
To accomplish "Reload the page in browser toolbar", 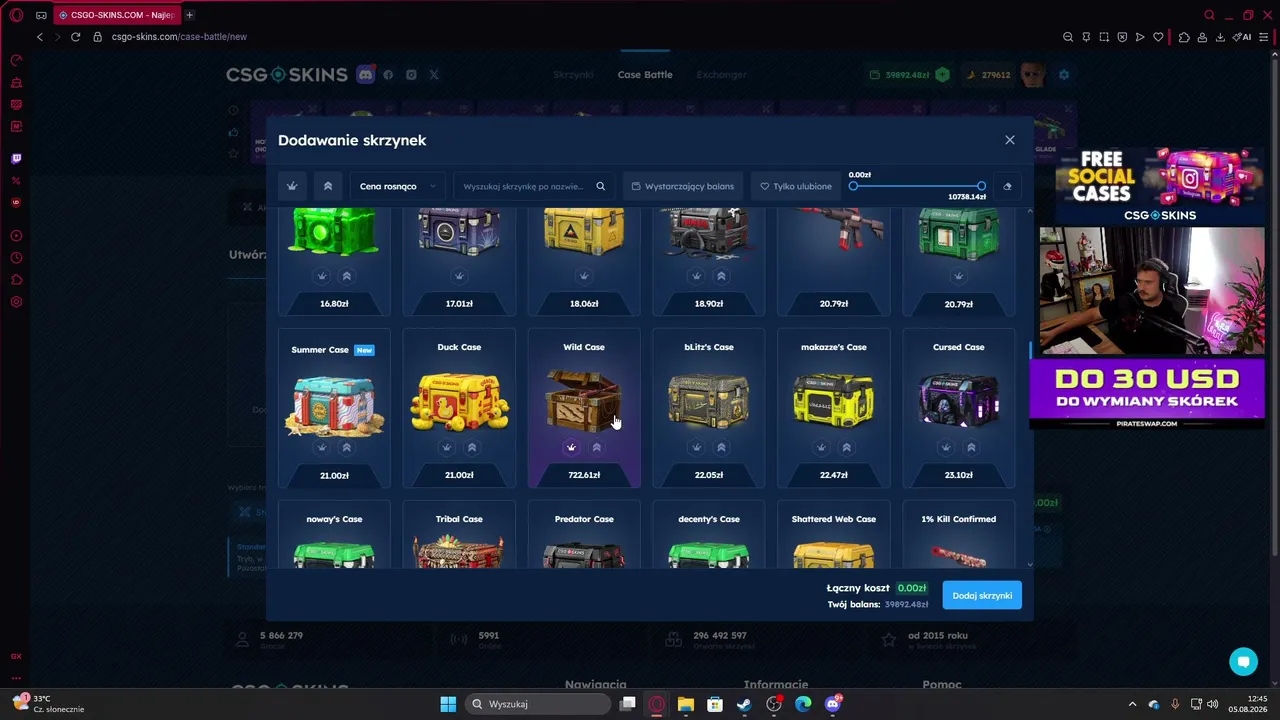I will coord(75,37).
